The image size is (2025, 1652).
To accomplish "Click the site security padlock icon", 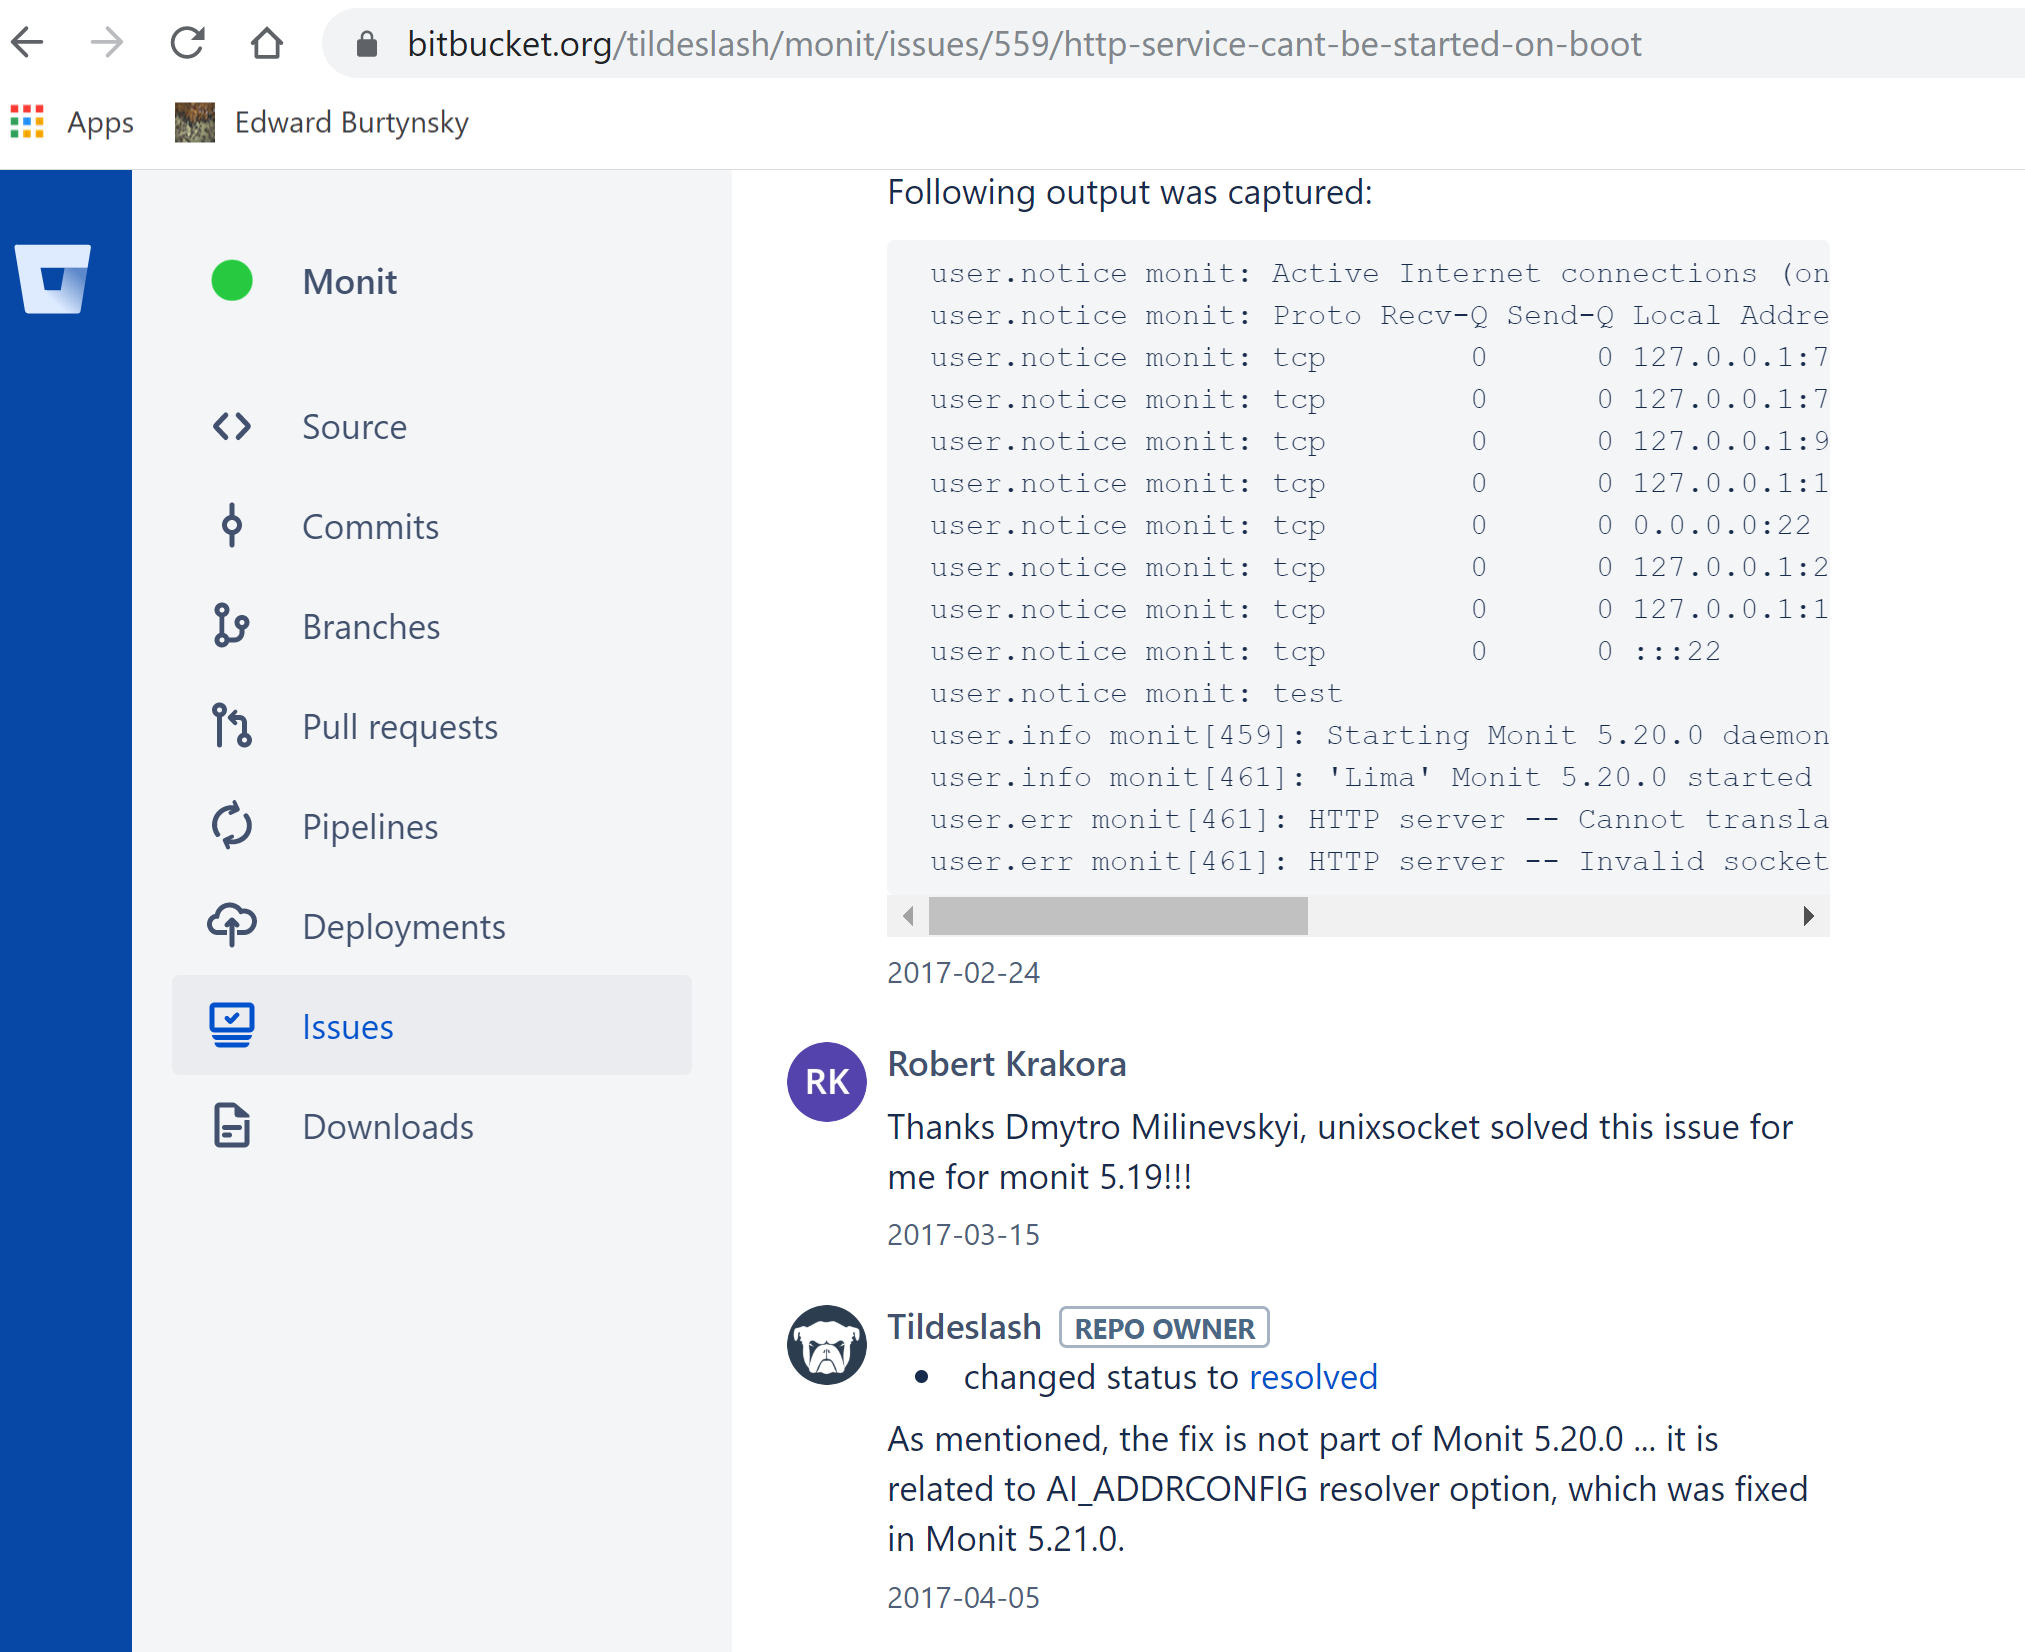I will [365, 43].
